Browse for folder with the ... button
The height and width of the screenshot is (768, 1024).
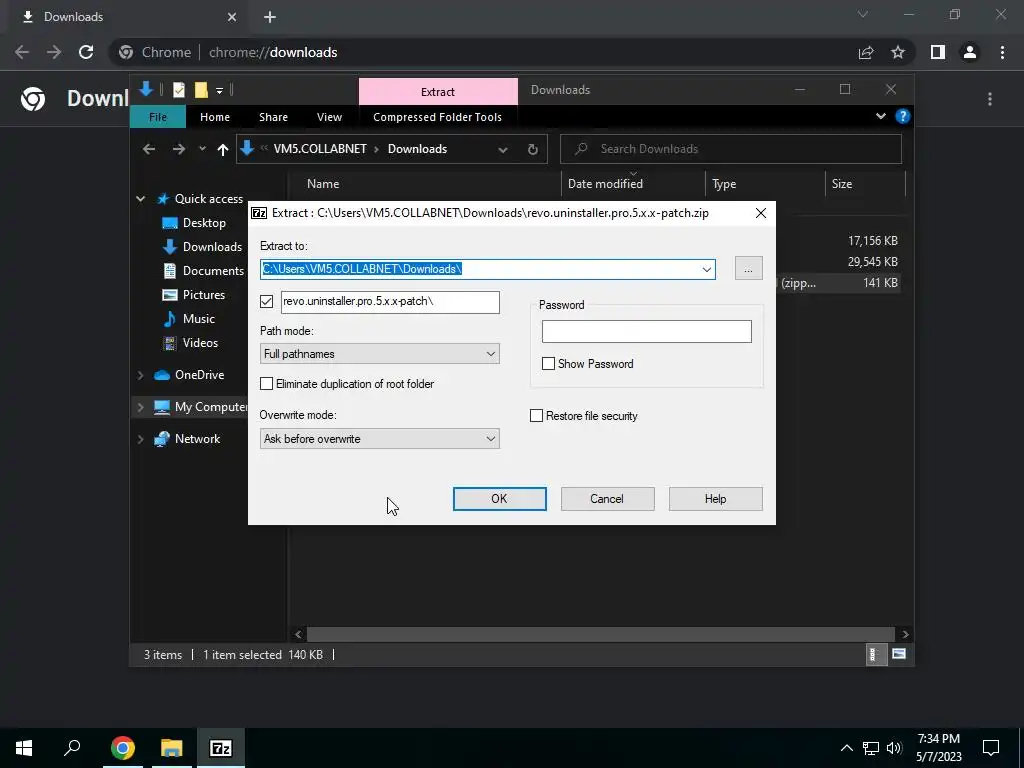click(748, 269)
